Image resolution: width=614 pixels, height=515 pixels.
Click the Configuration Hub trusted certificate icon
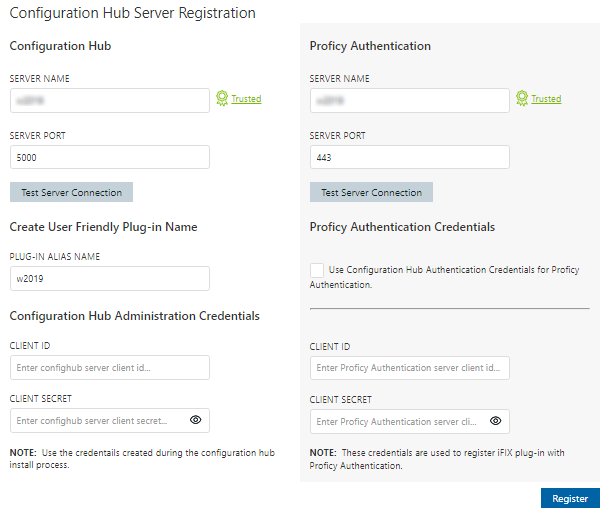(x=222, y=98)
